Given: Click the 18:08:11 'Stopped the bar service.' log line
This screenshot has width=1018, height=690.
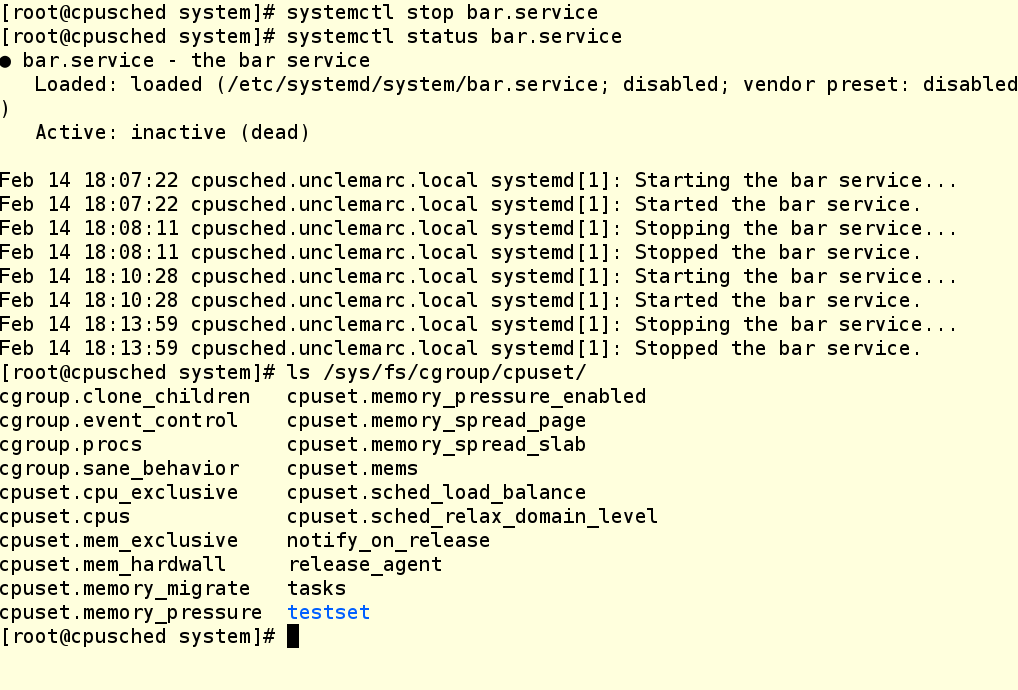Looking at the screenshot, I should click(460, 253).
